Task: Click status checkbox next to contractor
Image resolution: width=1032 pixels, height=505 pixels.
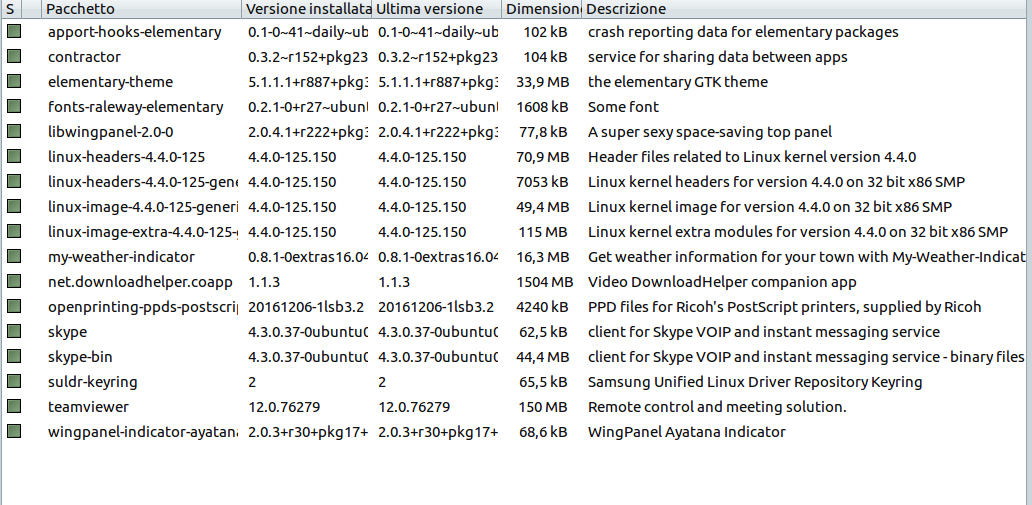Action: point(14,56)
